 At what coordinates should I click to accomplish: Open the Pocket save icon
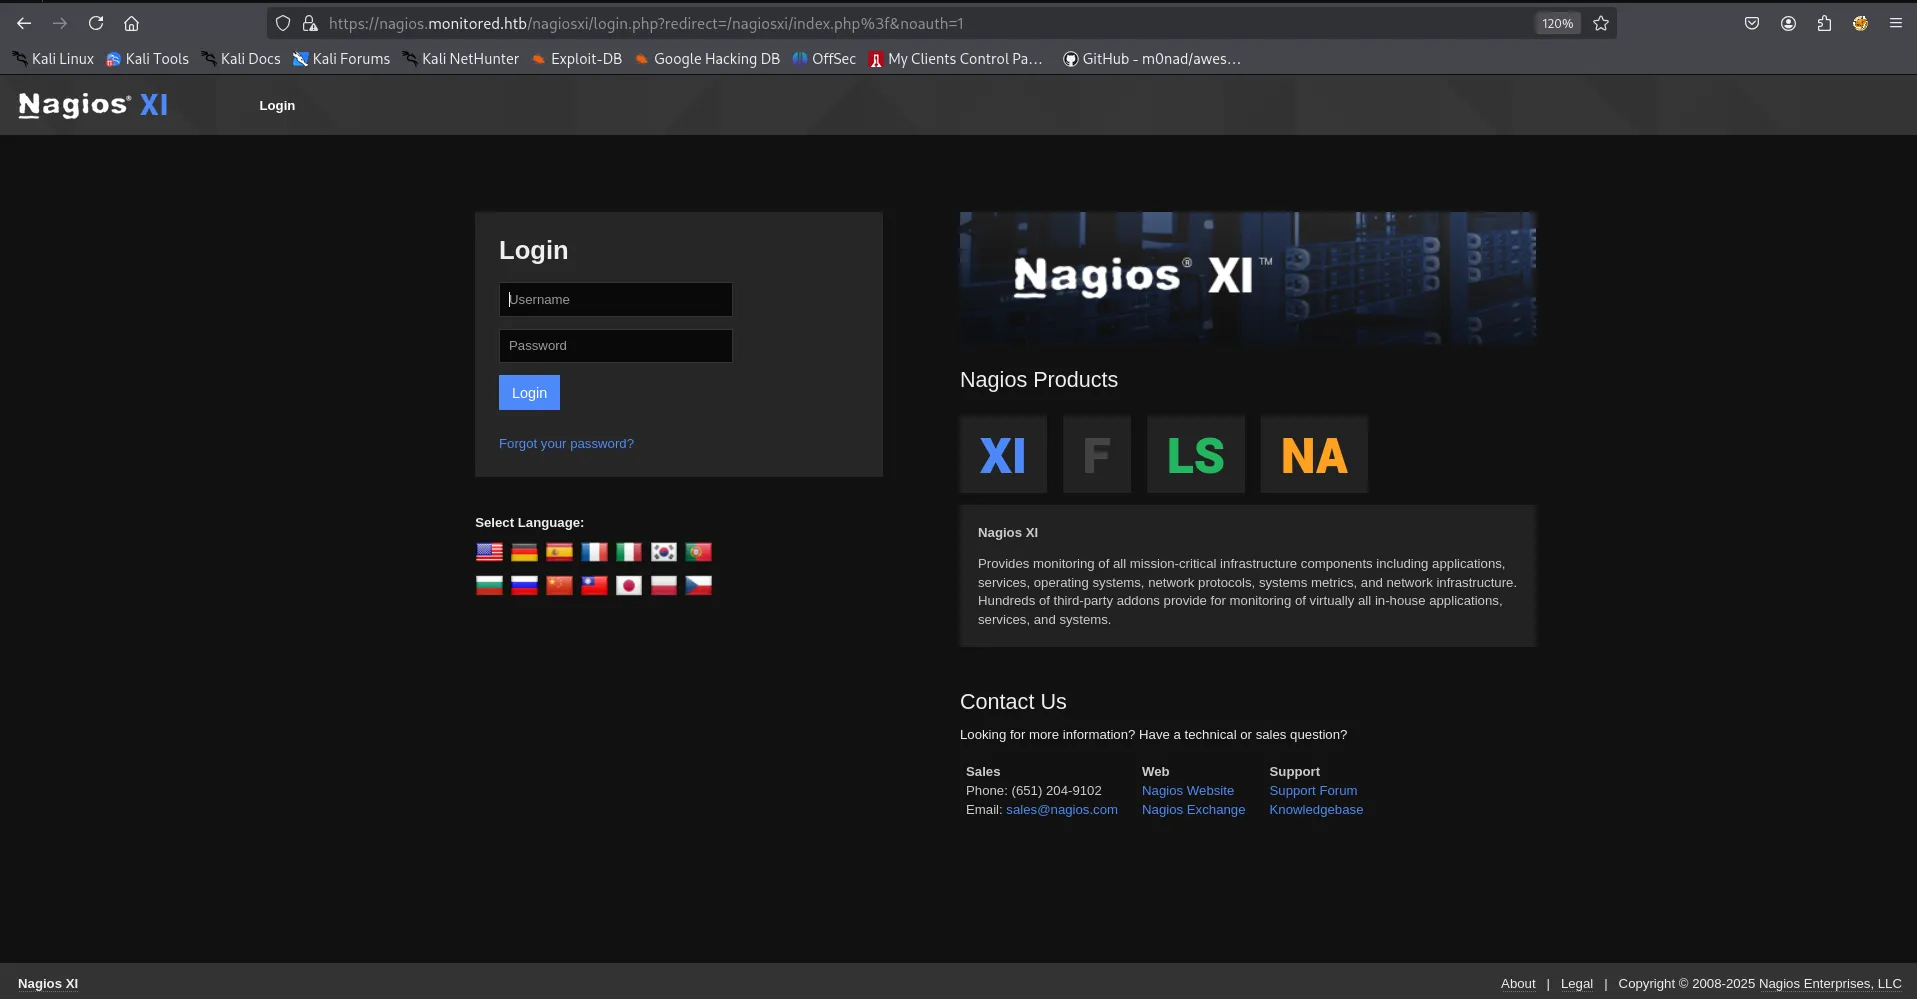(1752, 23)
